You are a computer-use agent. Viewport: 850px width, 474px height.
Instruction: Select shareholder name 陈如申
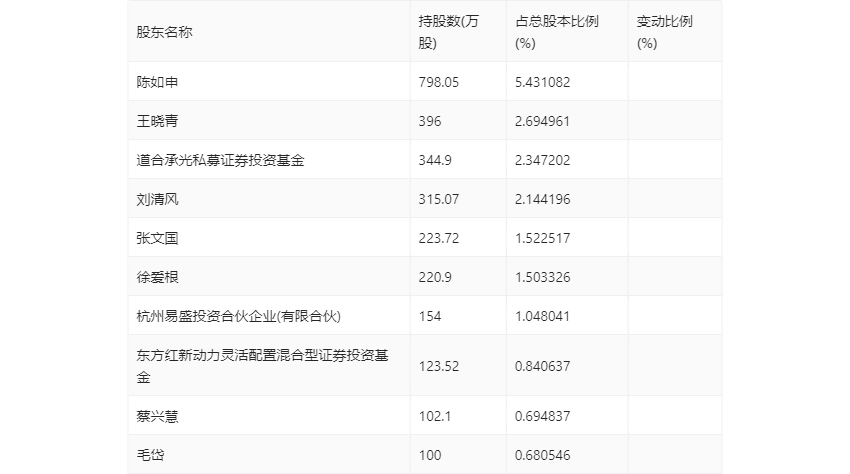click(x=157, y=82)
